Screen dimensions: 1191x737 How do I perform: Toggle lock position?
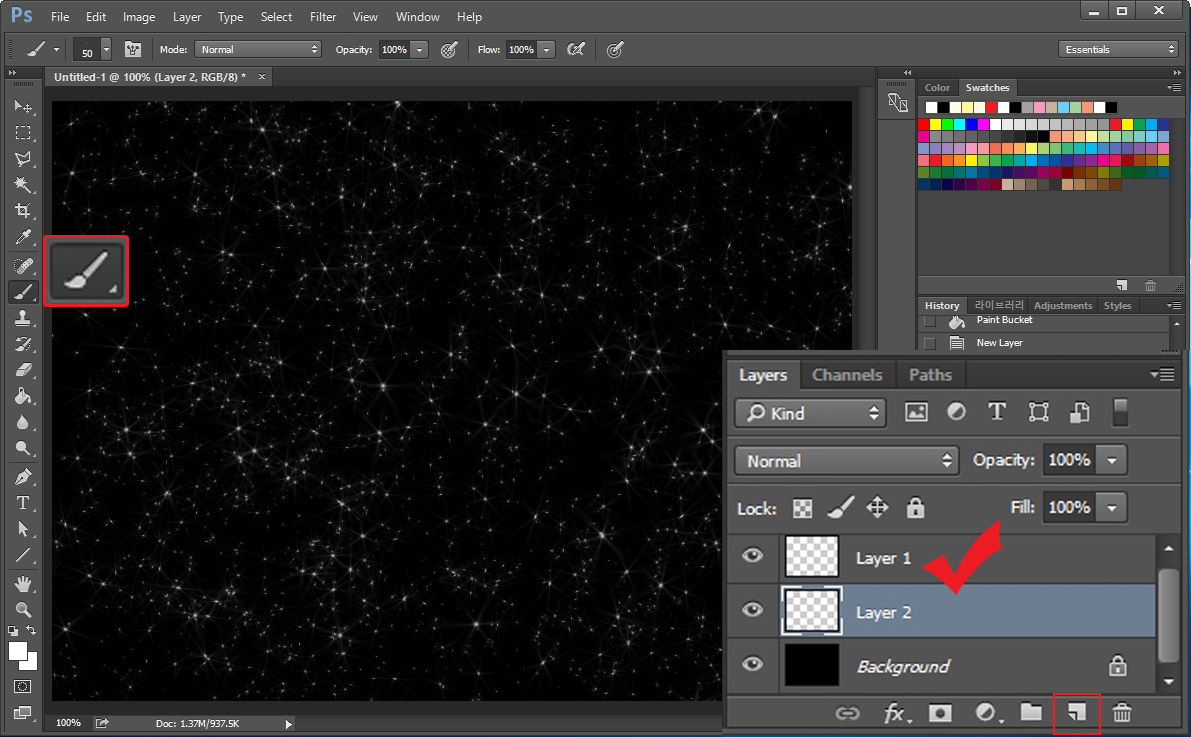coord(877,507)
